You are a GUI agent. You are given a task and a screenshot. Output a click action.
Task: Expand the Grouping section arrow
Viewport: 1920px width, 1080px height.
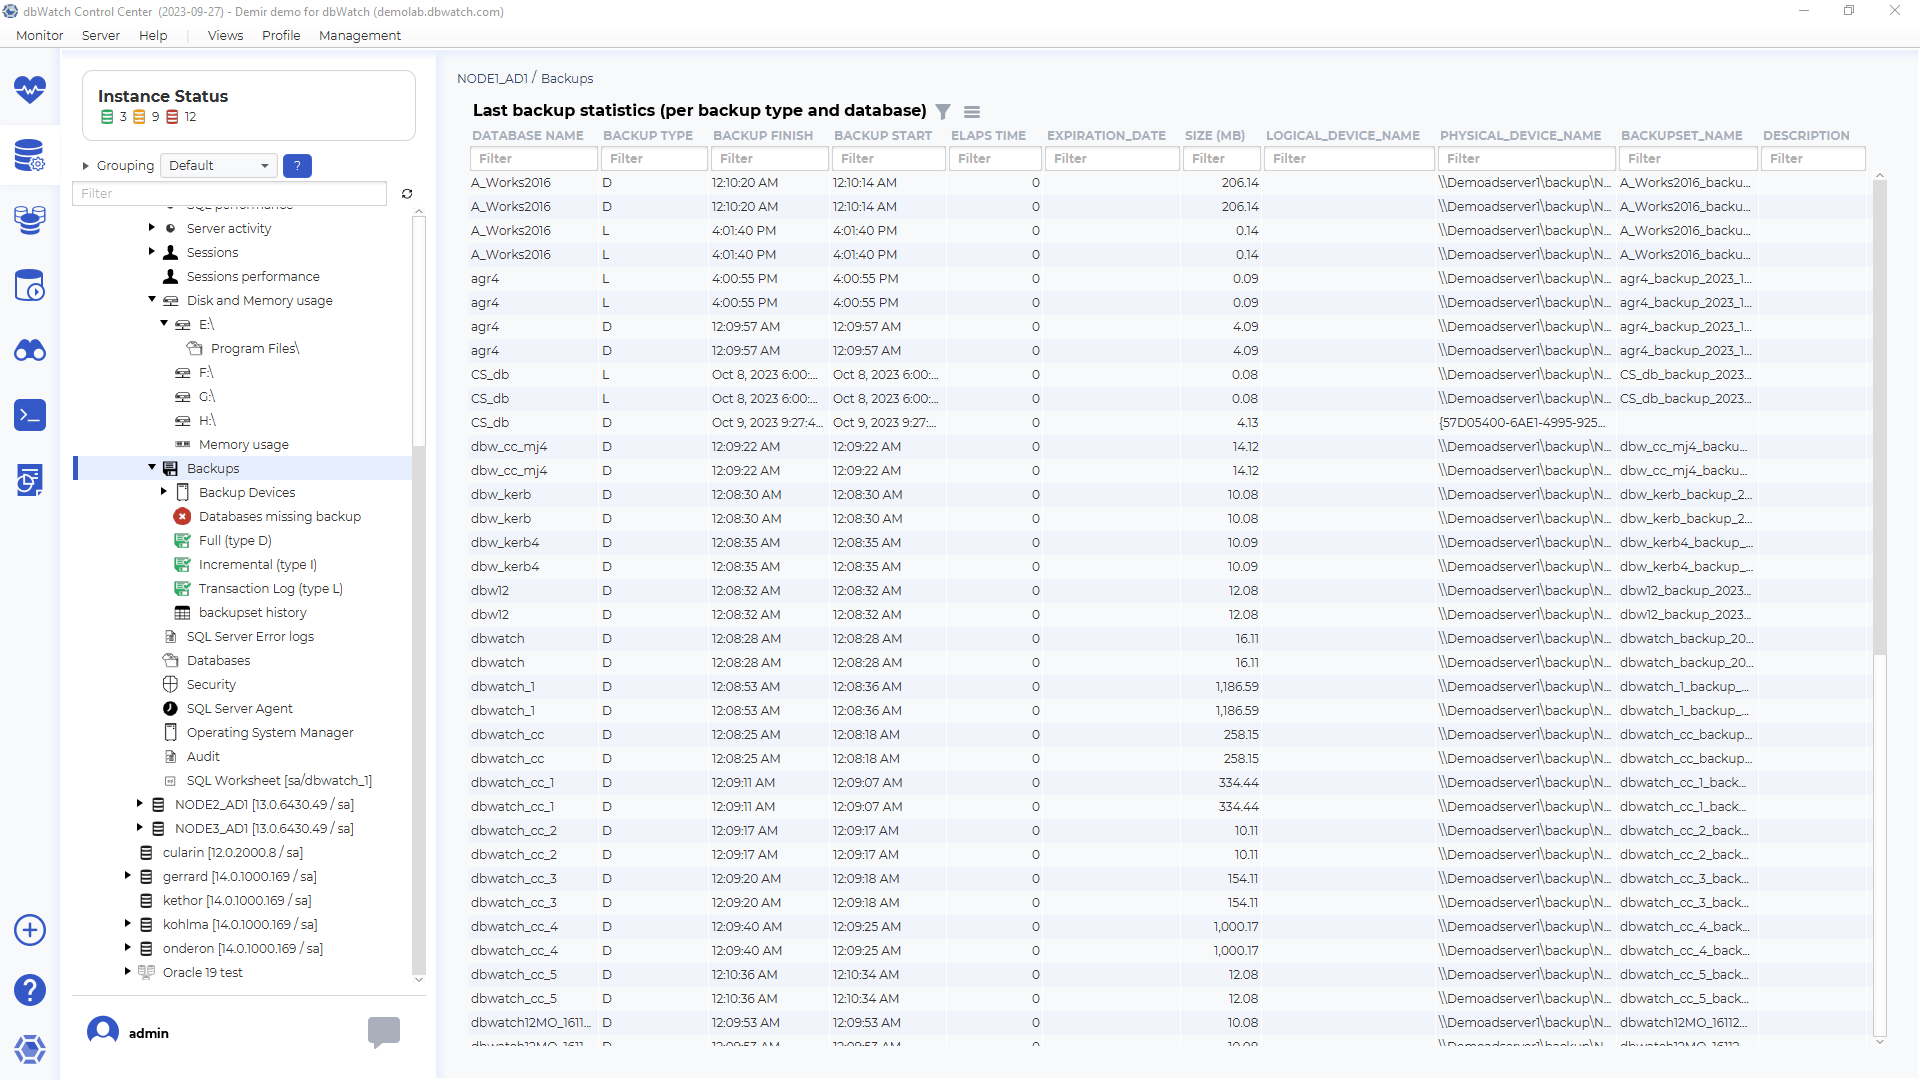(x=86, y=166)
